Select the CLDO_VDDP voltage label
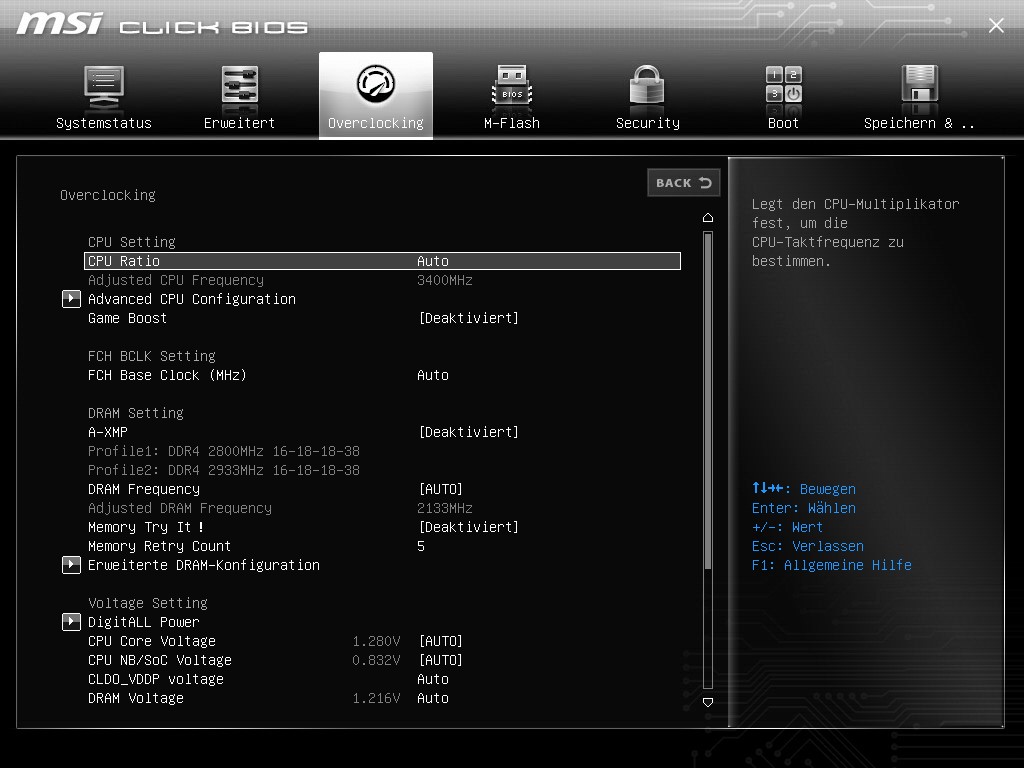 (155, 679)
